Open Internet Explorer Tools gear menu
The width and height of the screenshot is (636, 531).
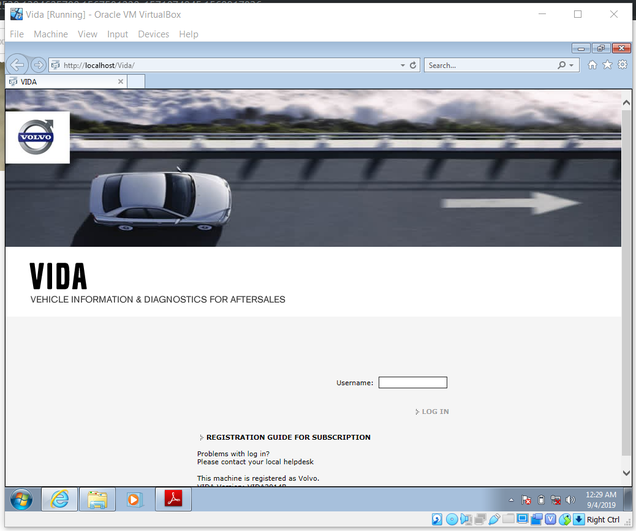pos(623,64)
